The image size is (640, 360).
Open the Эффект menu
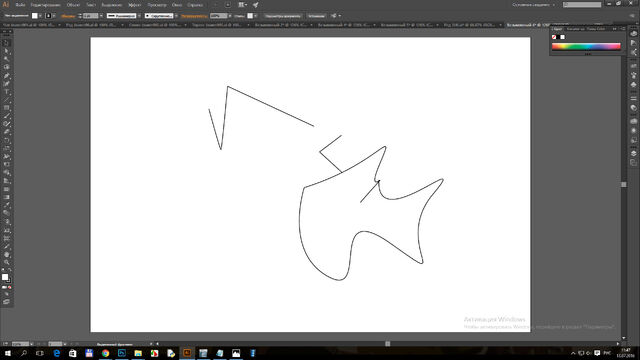pyautogui.click(x=134, y=5)
